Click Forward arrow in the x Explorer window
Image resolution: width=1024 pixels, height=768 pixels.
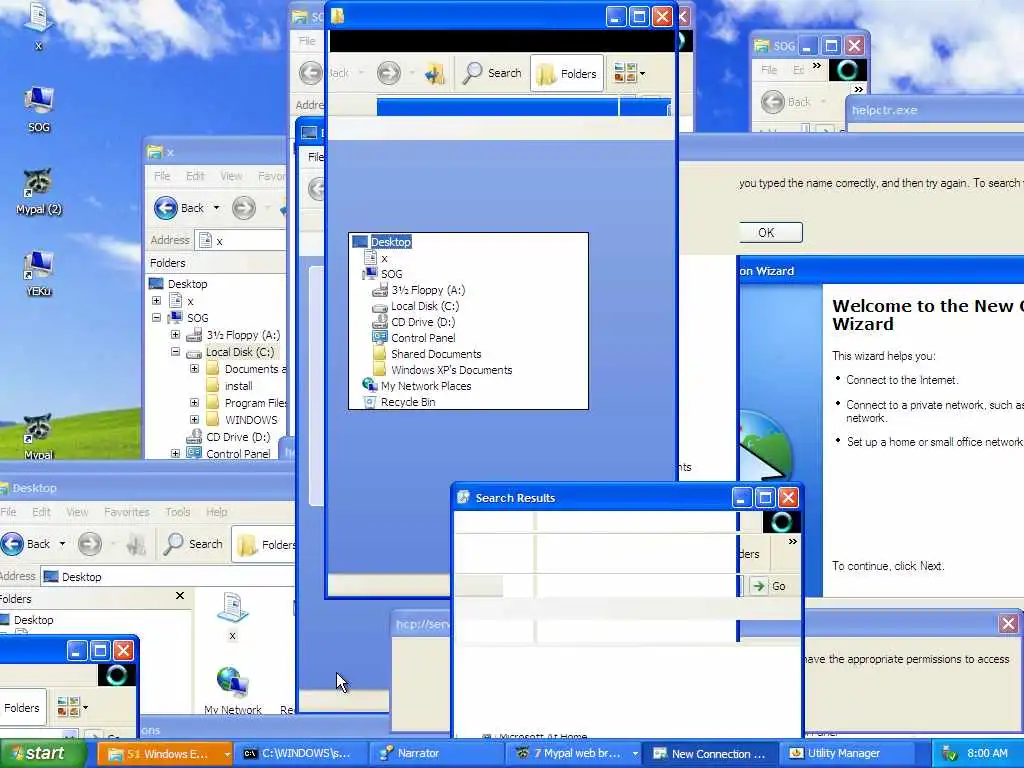pos(244,208)
